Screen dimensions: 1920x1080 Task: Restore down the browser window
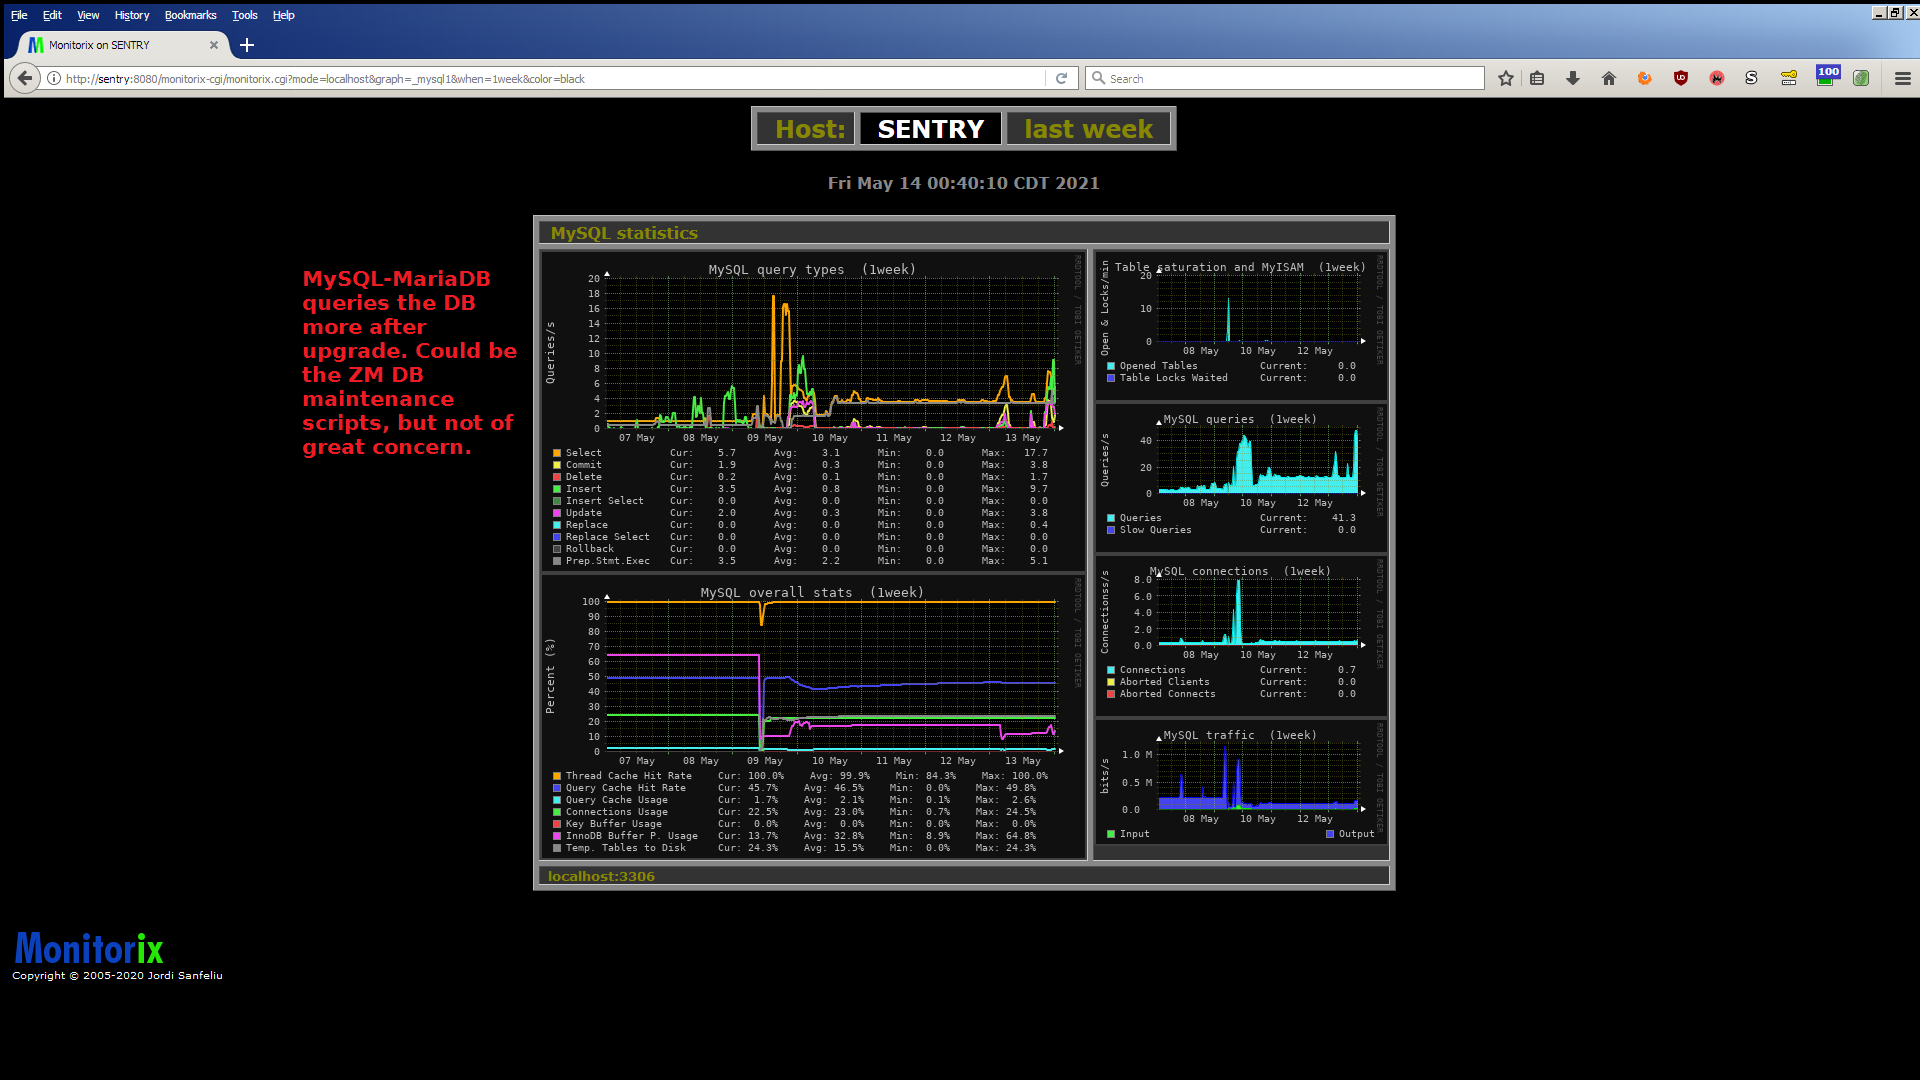[x=1895, y=13]
